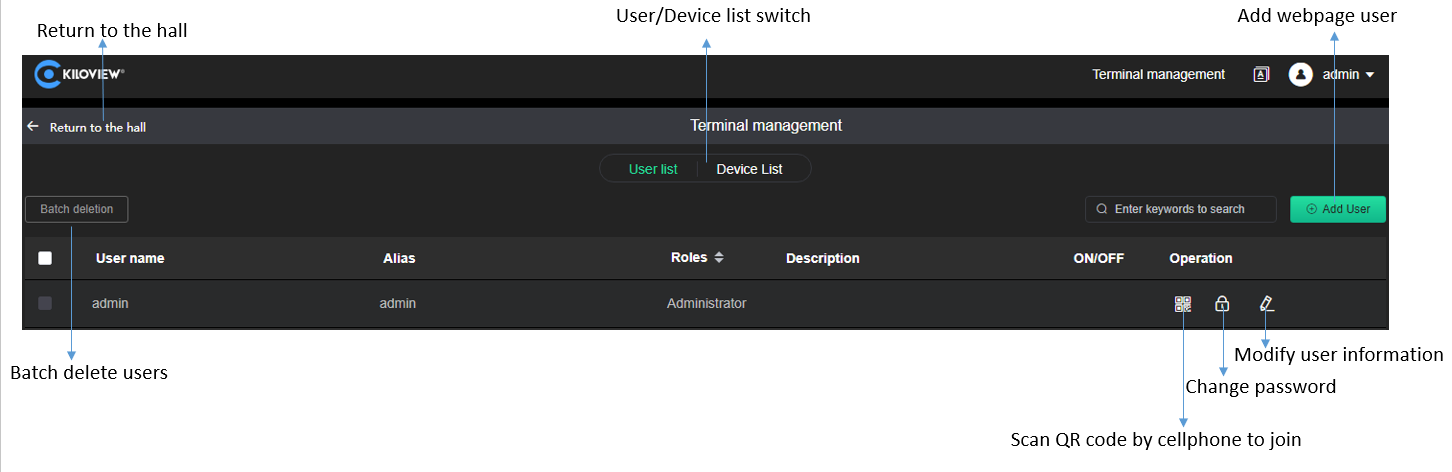Focus the keyword search field
Image resolution: width=1452 pixels, height=472 pixels.
point(1181,209)
